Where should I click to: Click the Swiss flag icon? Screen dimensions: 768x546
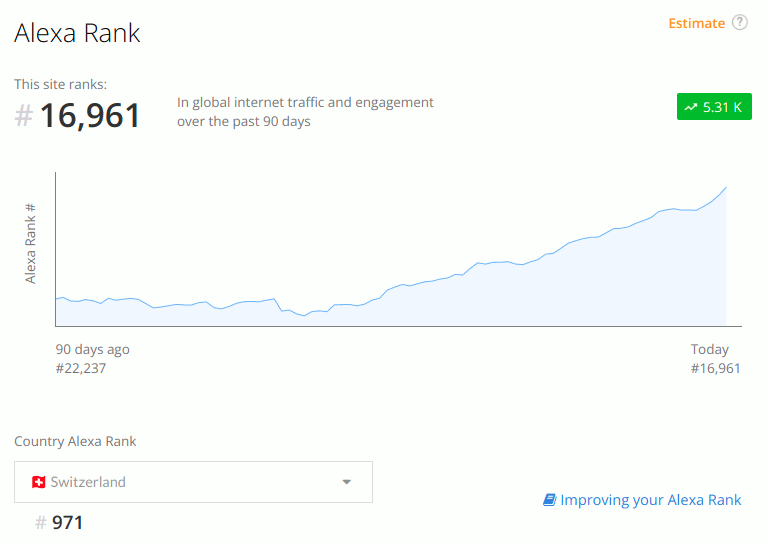point(39,482)
